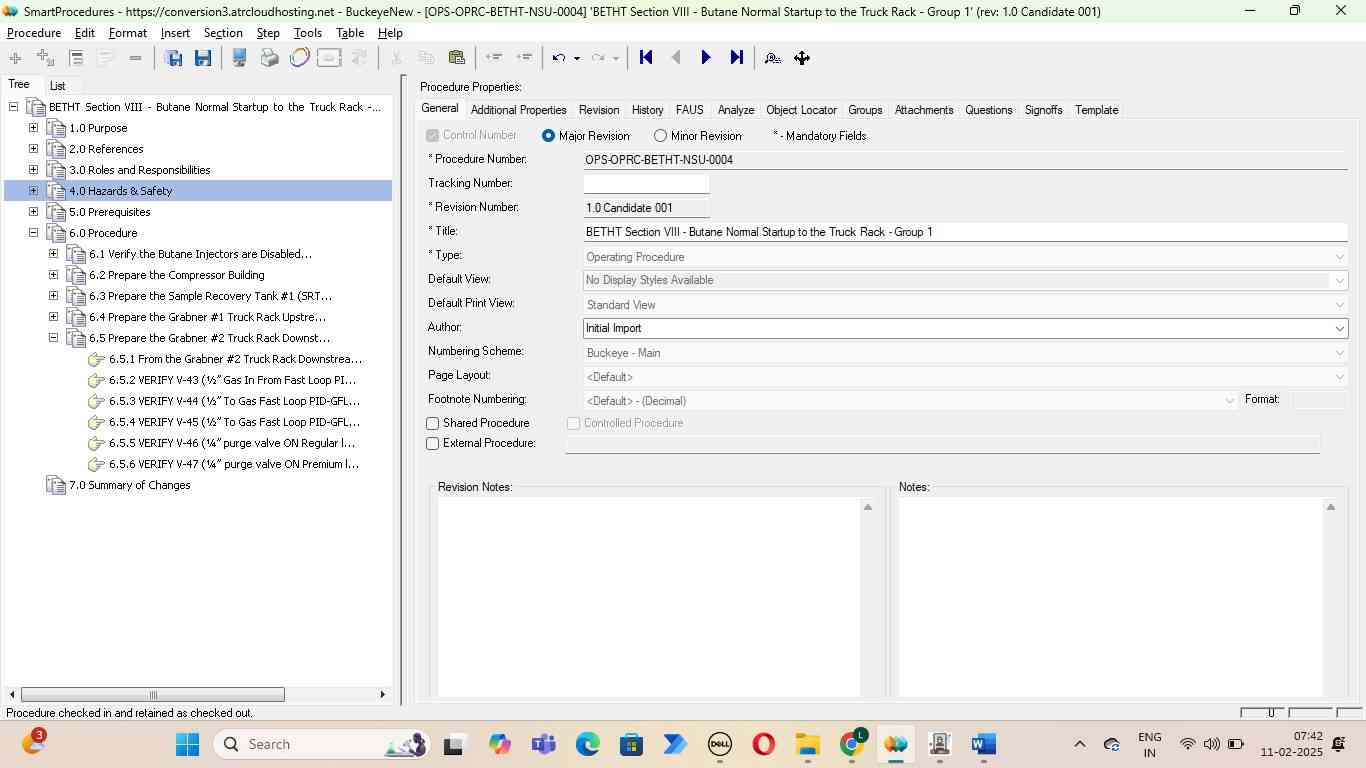This screenshot has height=768, width=1366.
Task: Click the computer monitor toolbar icon
Action: tap(239, 58)
